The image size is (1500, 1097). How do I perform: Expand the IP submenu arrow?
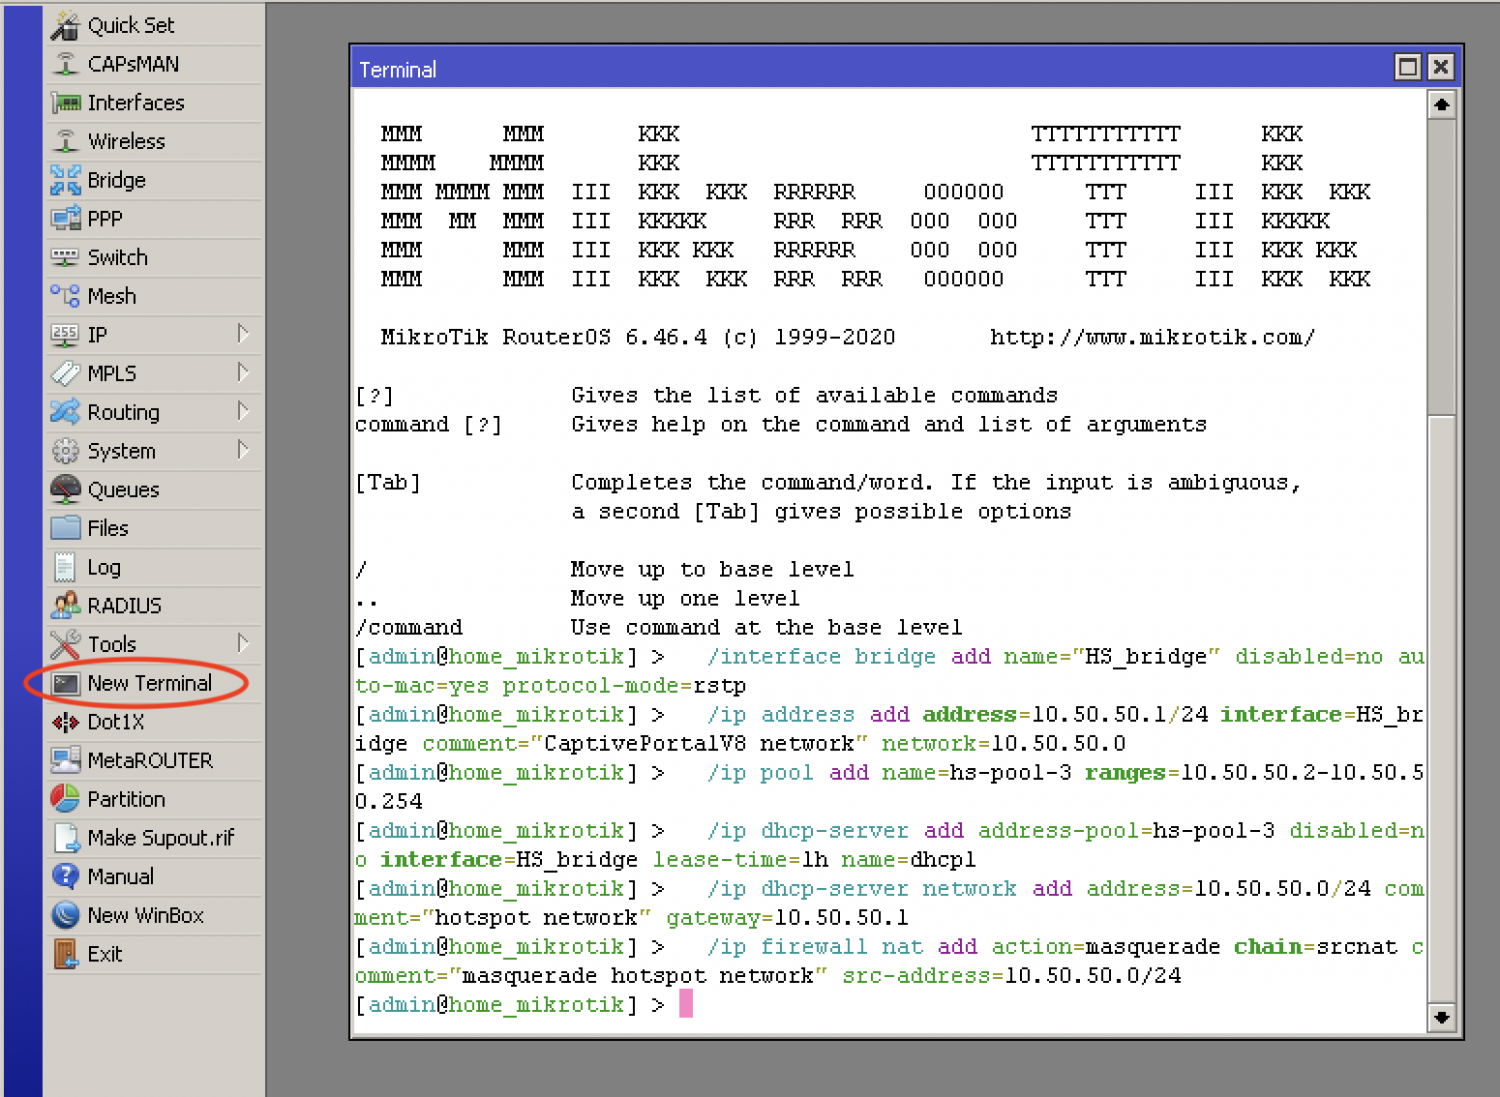click(x=242, y=334)
